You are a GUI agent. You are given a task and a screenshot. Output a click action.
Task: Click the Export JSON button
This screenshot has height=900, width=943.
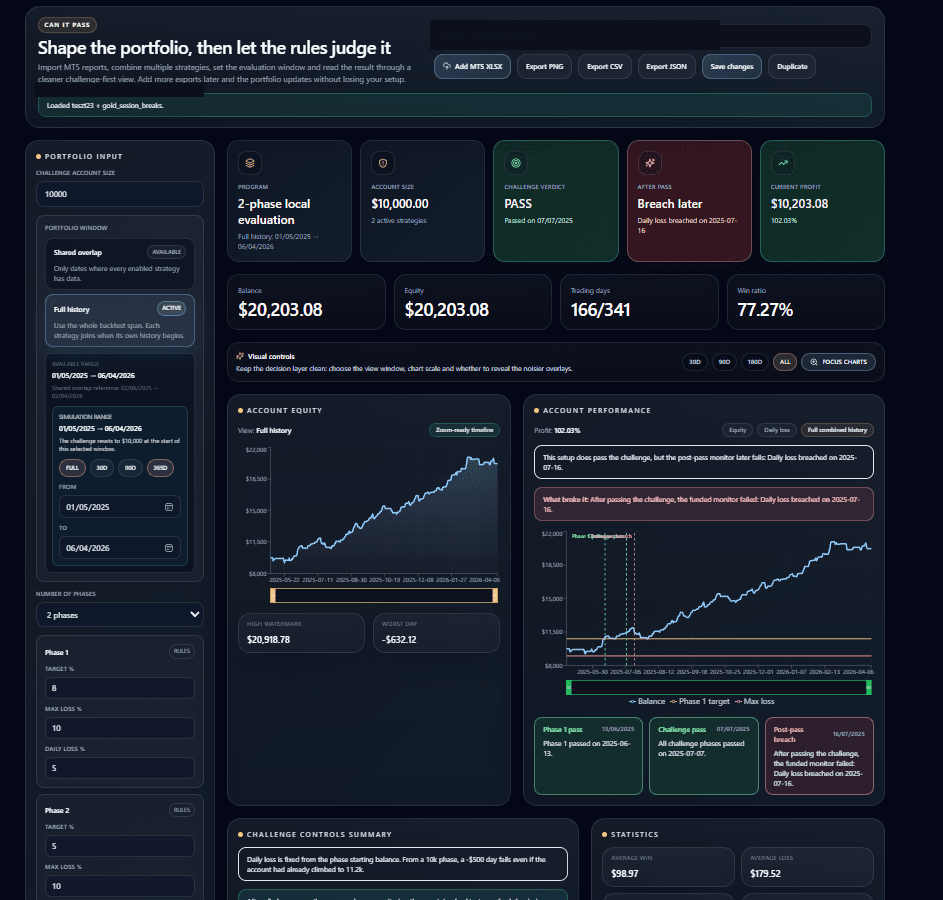tap(666, 66)
